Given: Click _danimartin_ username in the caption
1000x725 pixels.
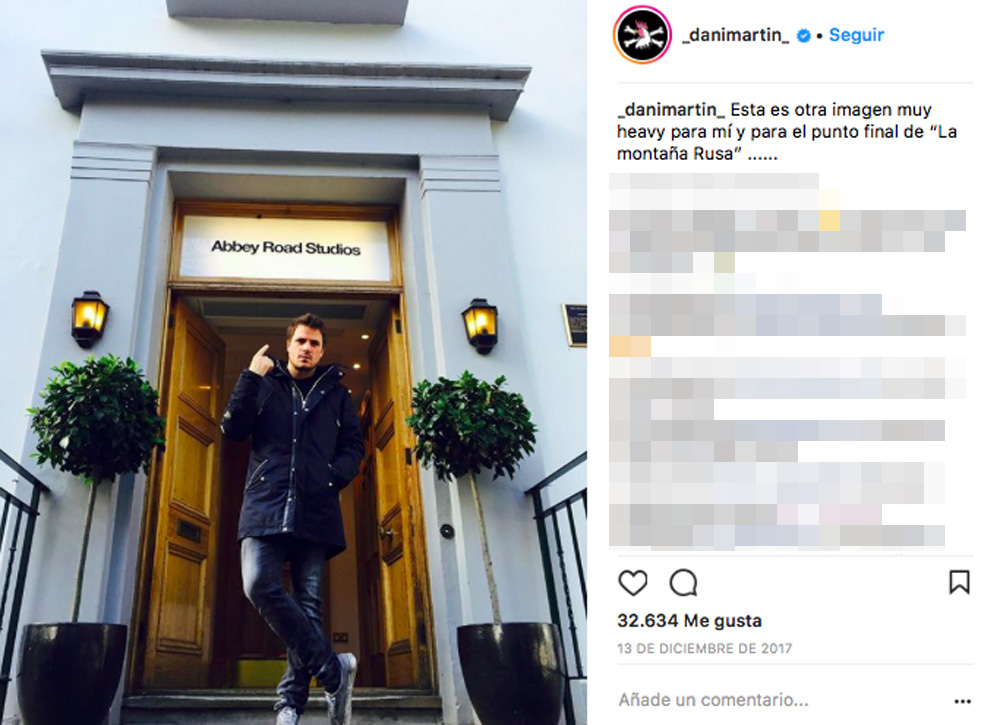Looking at the screenshot, I should pyautogui.click(x=671, y=110).
